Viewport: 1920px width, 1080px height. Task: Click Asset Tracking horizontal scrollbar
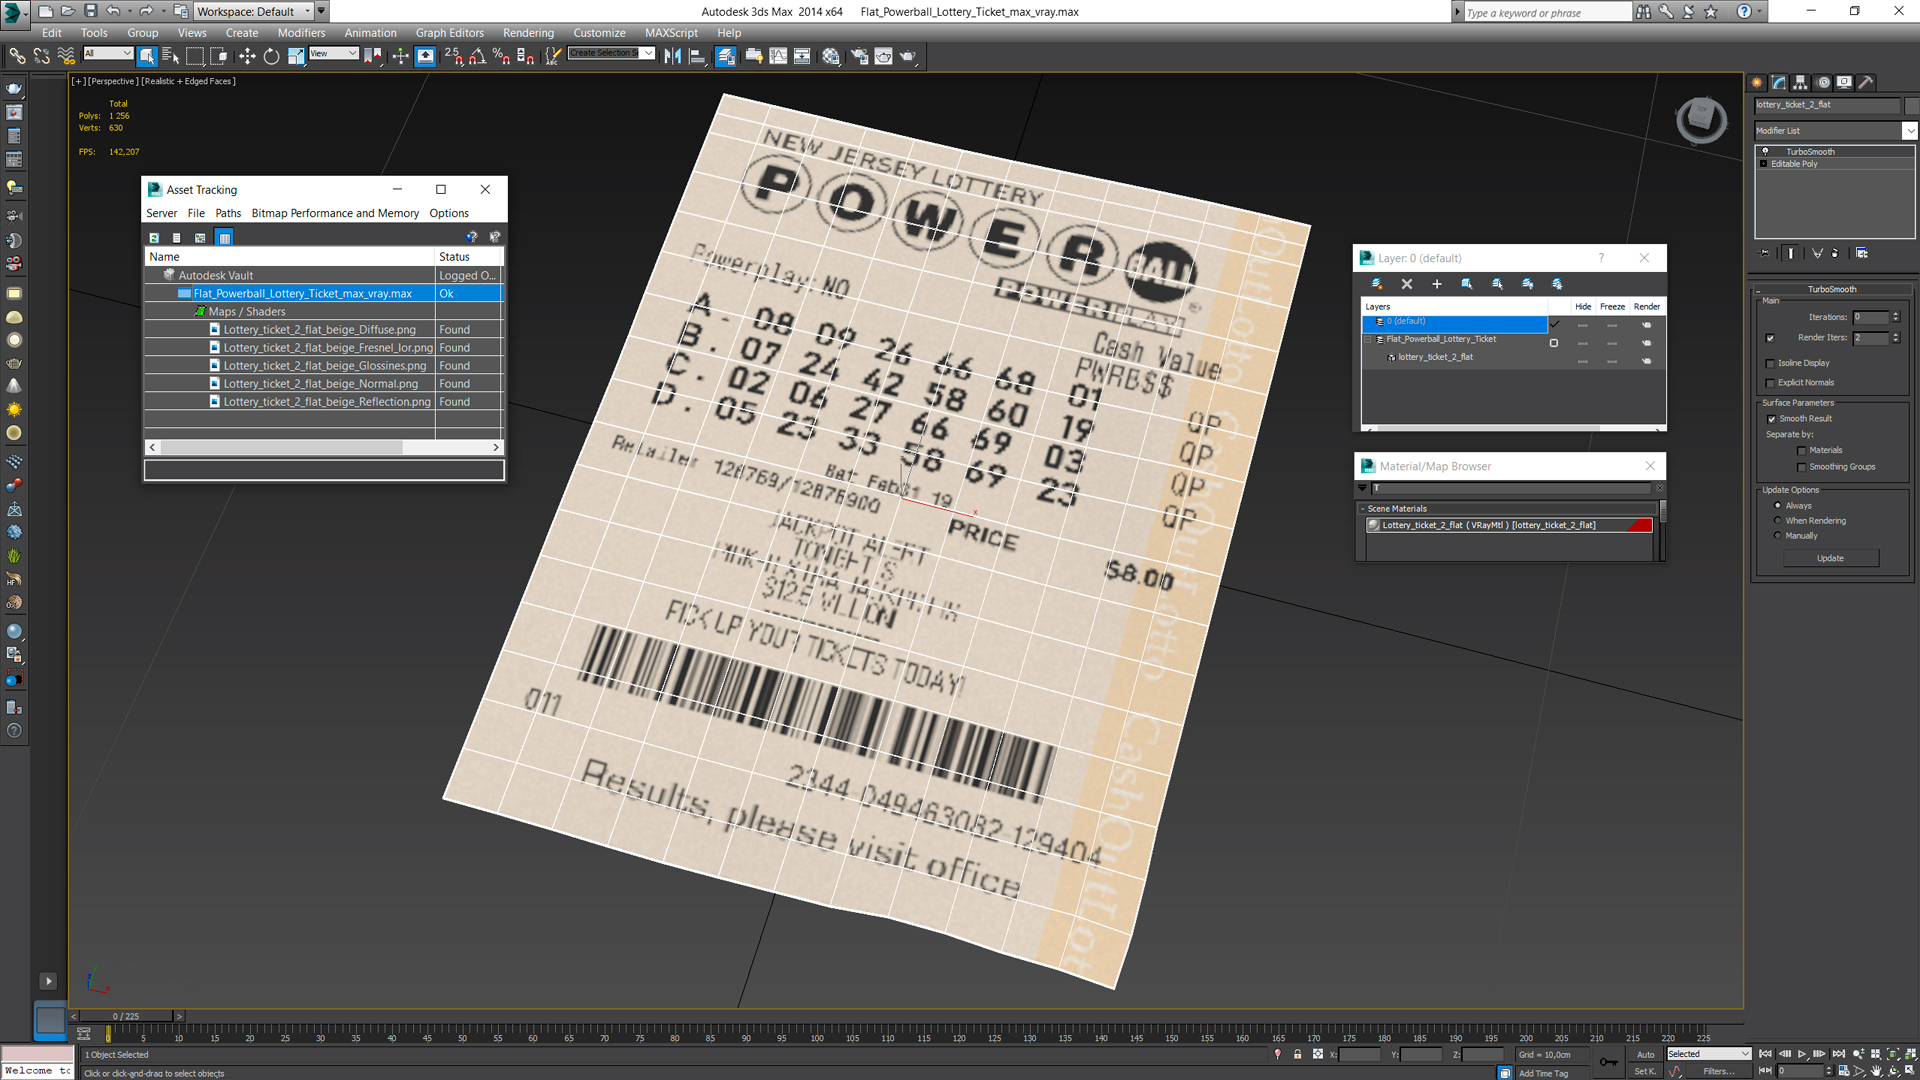[x=324, y=447]
